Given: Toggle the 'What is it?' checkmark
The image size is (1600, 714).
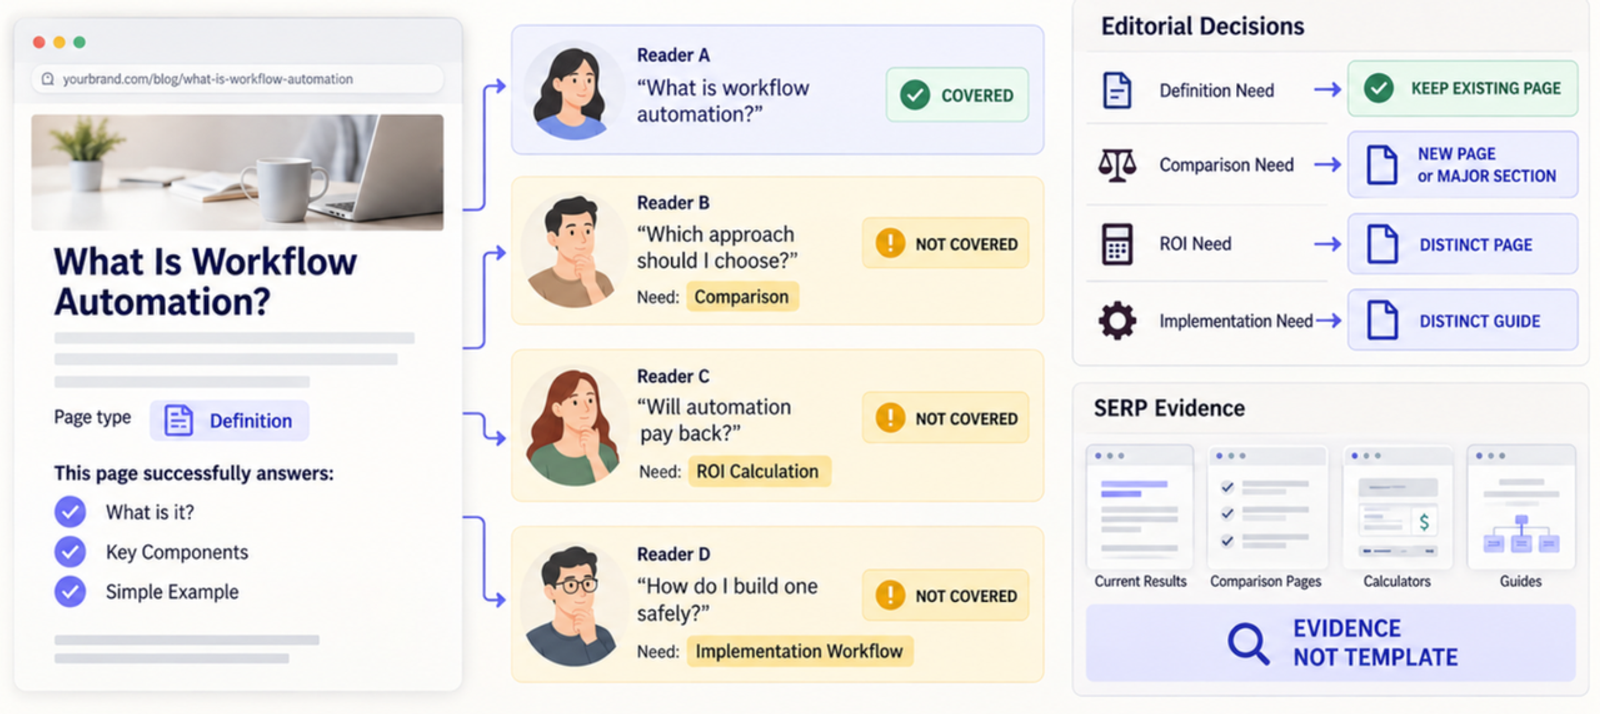Looking at the screenshot, I should click(70, 512).
